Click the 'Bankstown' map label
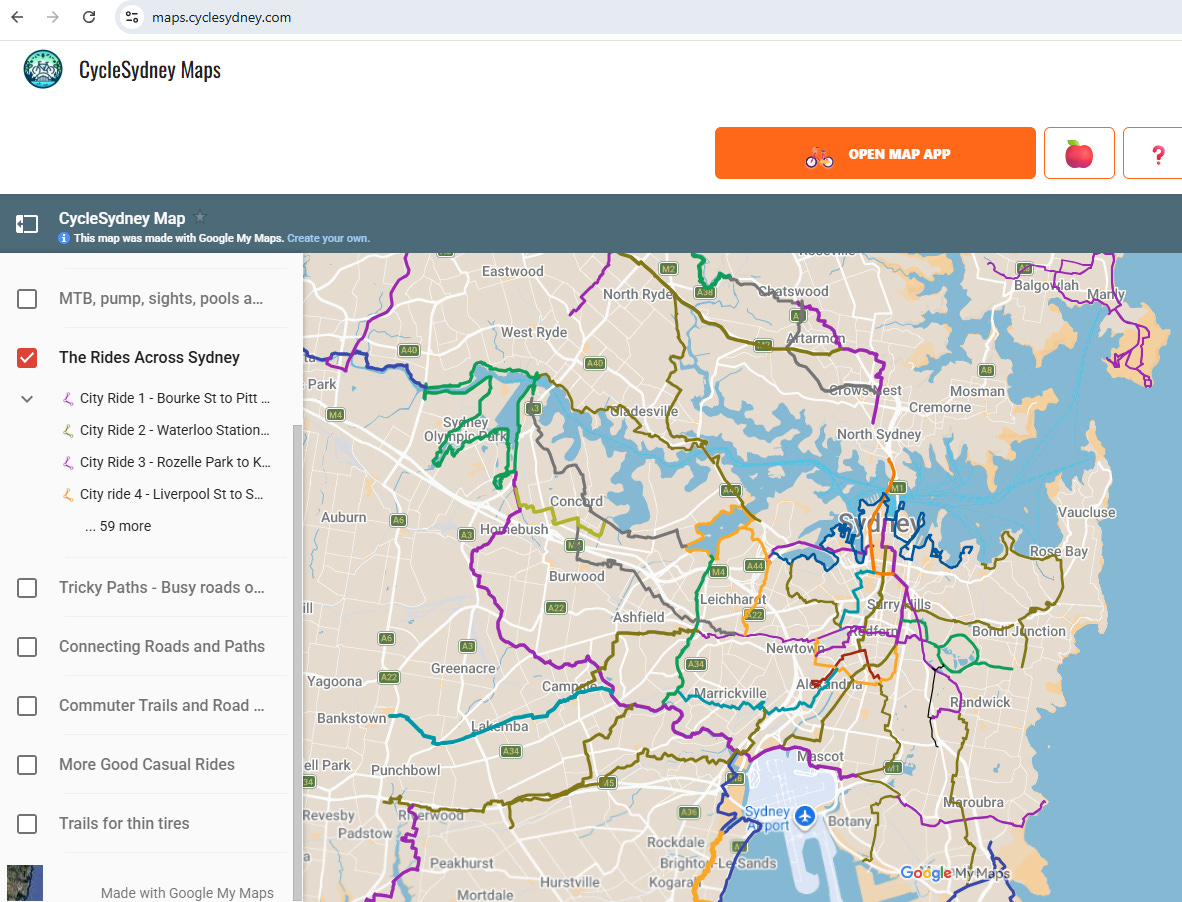The width and height of the screenshot is (1182, 902). pos(351,718)
